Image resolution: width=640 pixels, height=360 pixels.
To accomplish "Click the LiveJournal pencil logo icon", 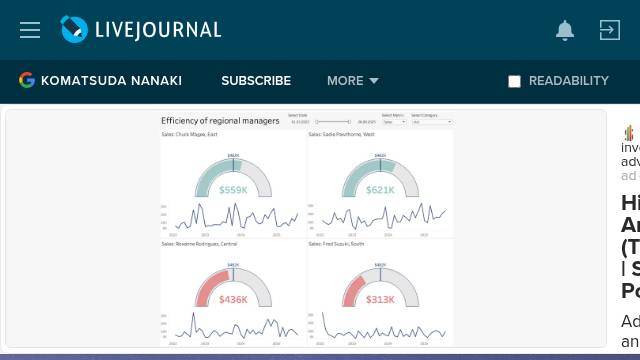I will (74, 29).
